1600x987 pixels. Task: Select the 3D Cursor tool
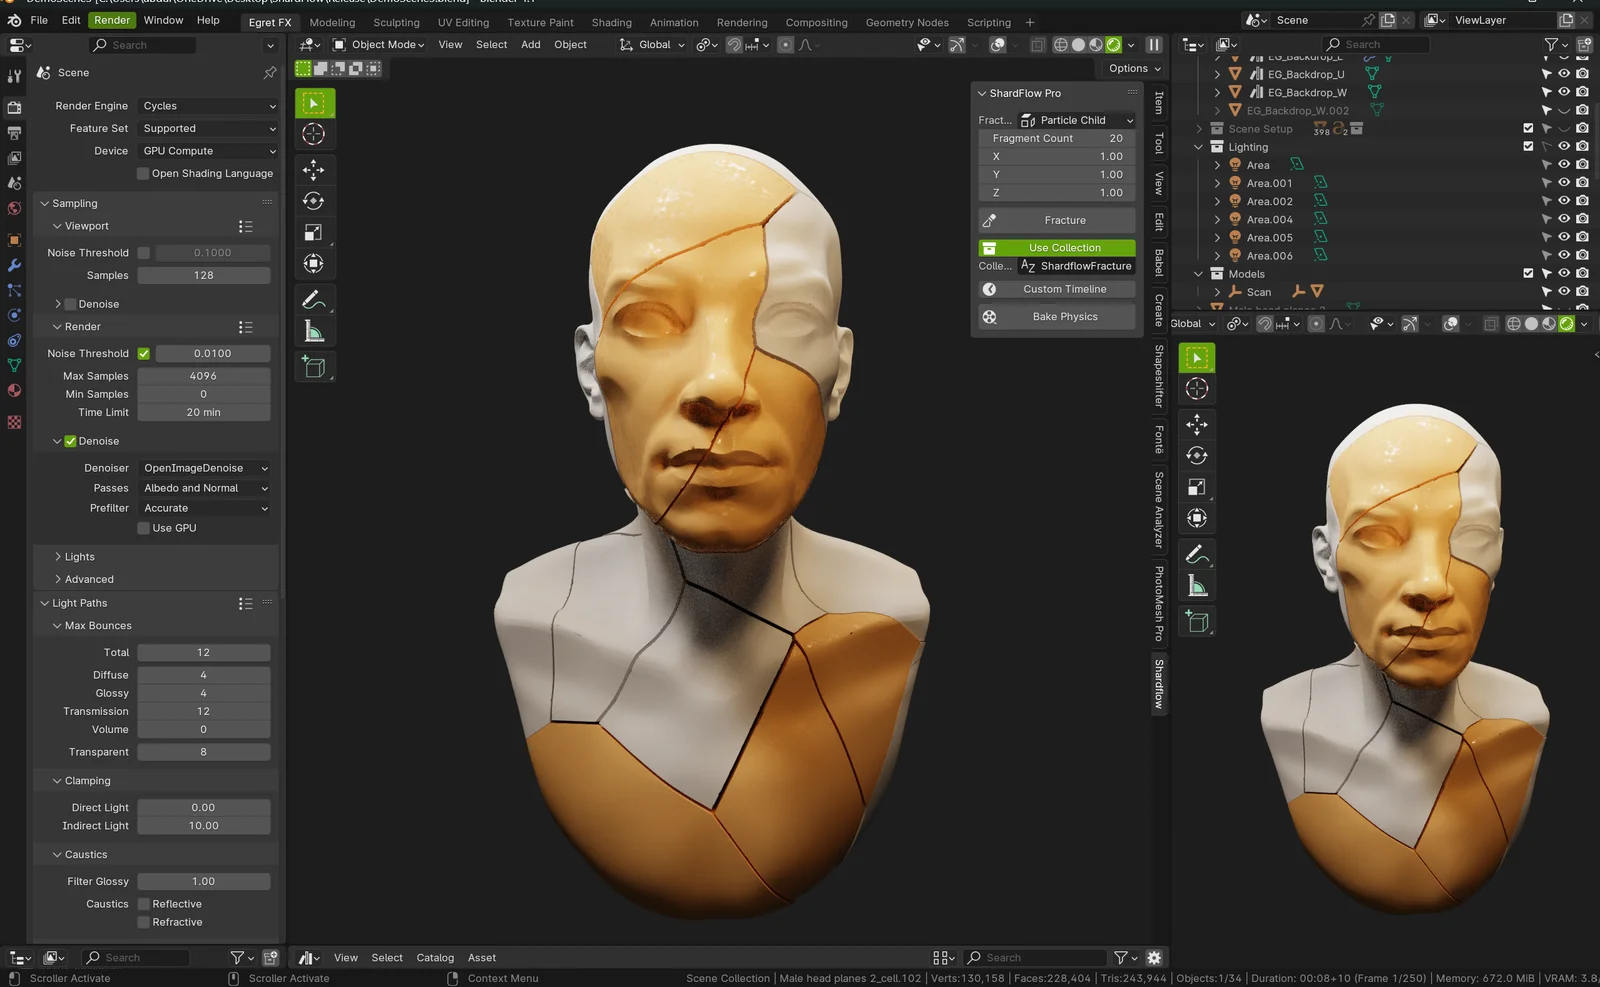(x=315, y=133)
